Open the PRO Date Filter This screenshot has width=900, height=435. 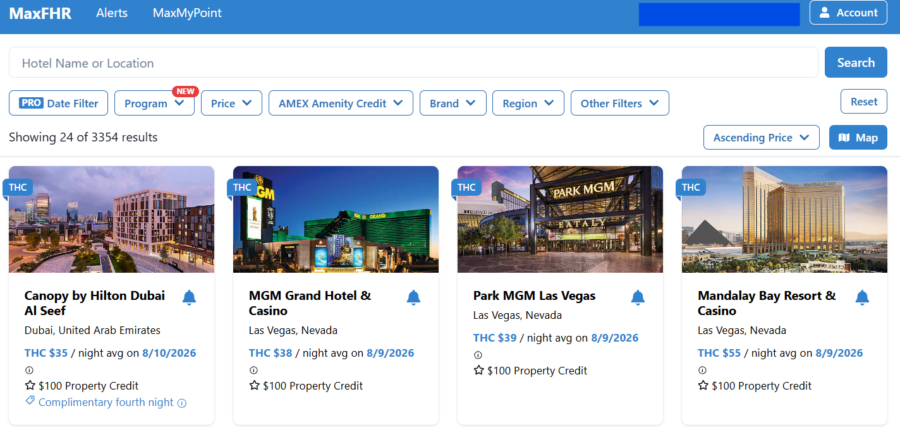click(x=58, y=103)
